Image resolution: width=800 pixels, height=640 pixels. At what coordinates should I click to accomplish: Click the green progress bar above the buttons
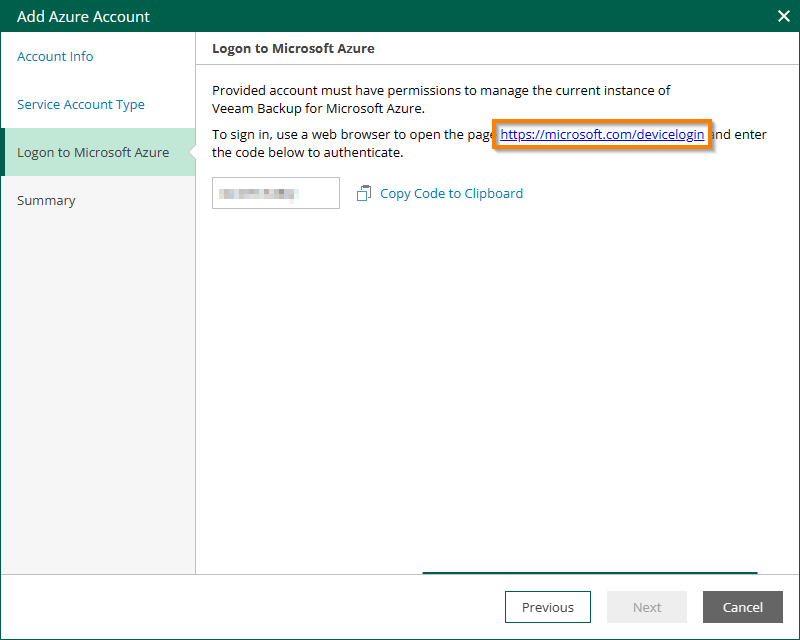coord(589,573)
